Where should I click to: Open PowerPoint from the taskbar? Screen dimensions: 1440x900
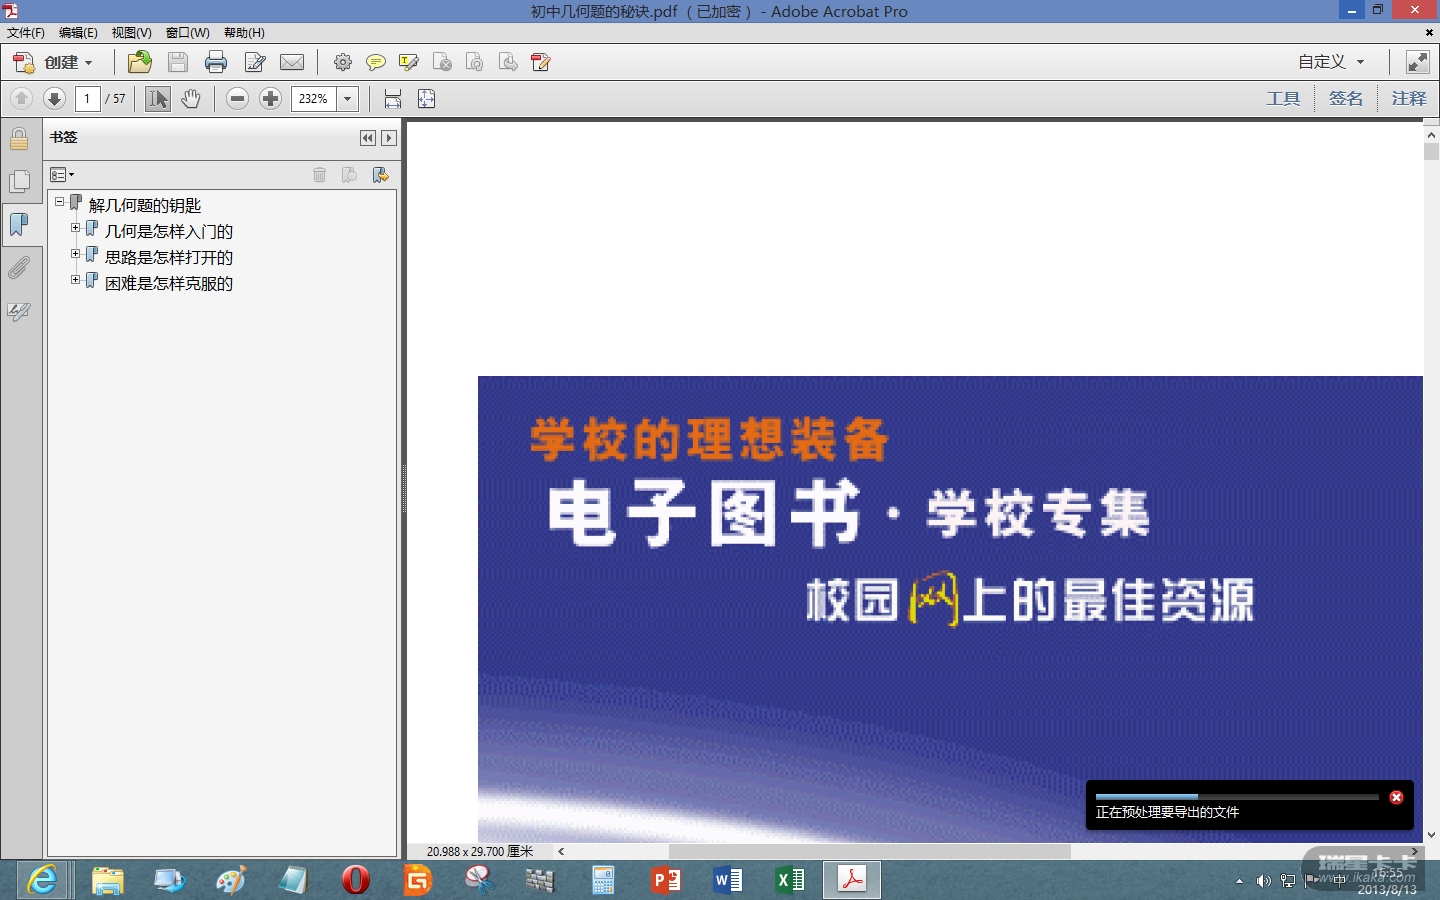(665, 880)
